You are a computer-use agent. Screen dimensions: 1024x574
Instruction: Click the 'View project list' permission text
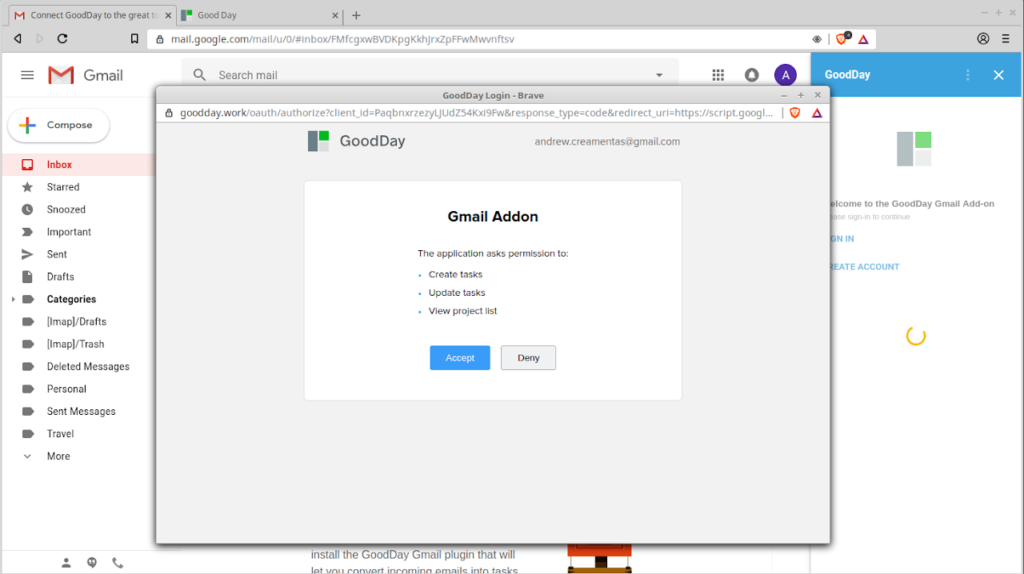462,311
